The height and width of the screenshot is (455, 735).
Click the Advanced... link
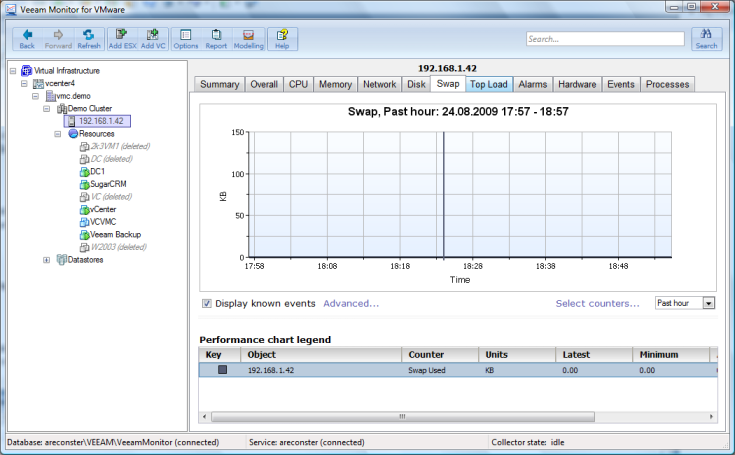click(351, 304)
